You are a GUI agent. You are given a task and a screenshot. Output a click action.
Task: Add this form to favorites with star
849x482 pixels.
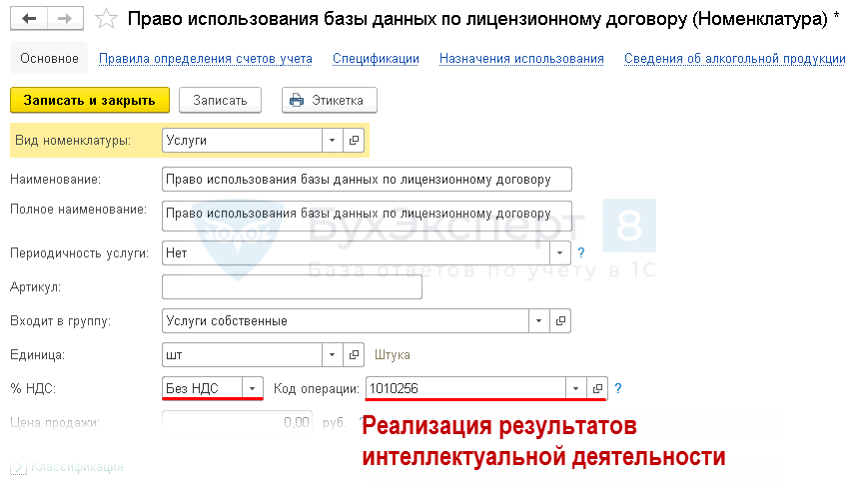pyautogui.click(x=108, y=19)
